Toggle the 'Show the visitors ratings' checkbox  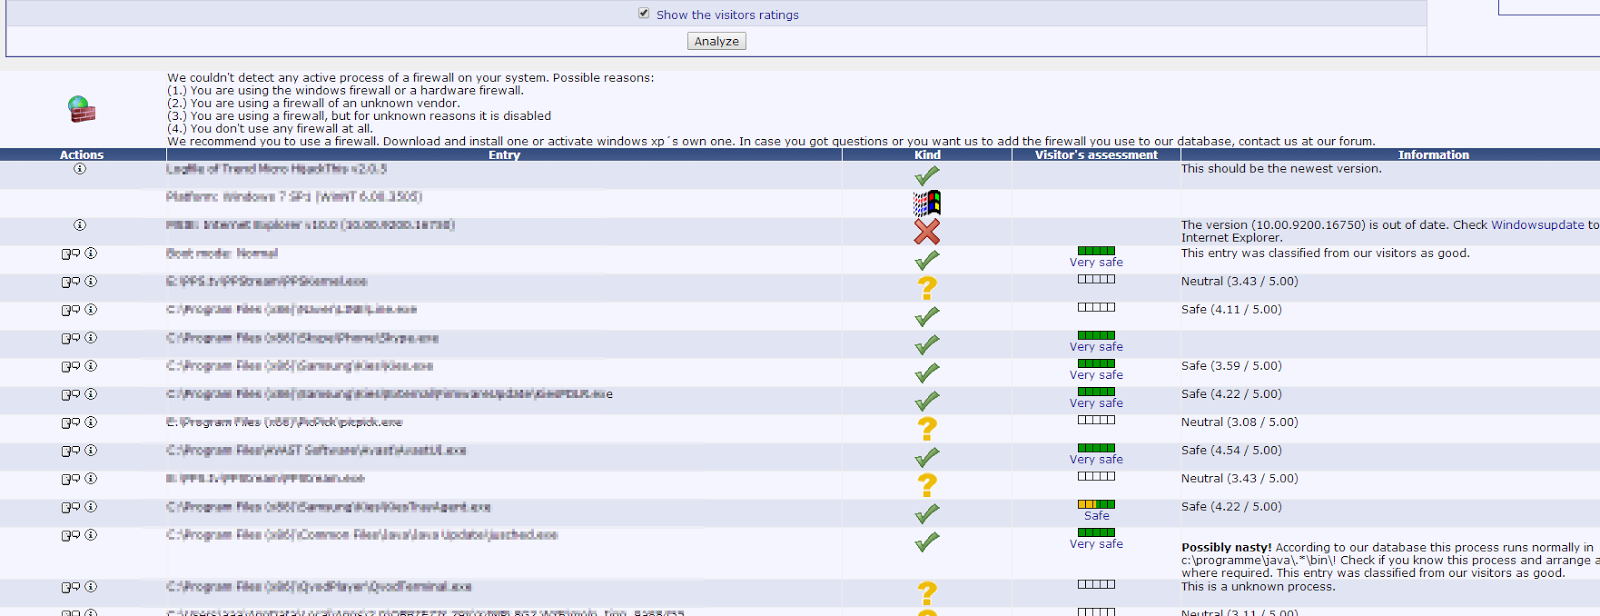(644, 13)
